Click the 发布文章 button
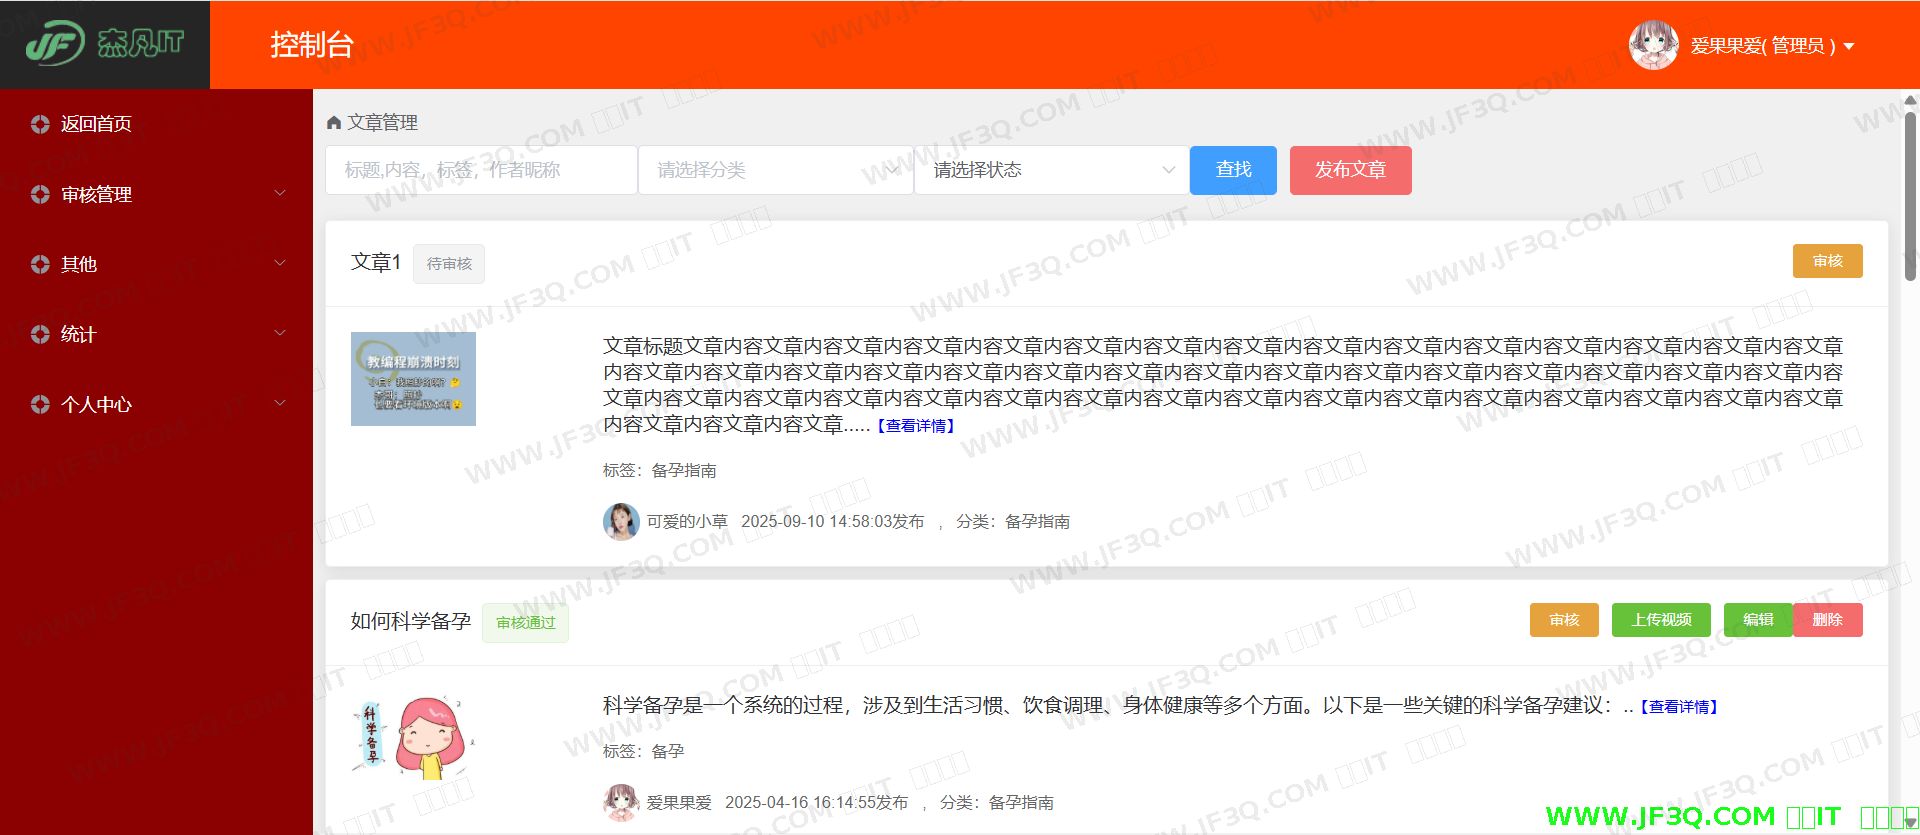Image resolution: width=1920 pixels, height=835 pixels. pyautogui.click(x=1350, y=170)
